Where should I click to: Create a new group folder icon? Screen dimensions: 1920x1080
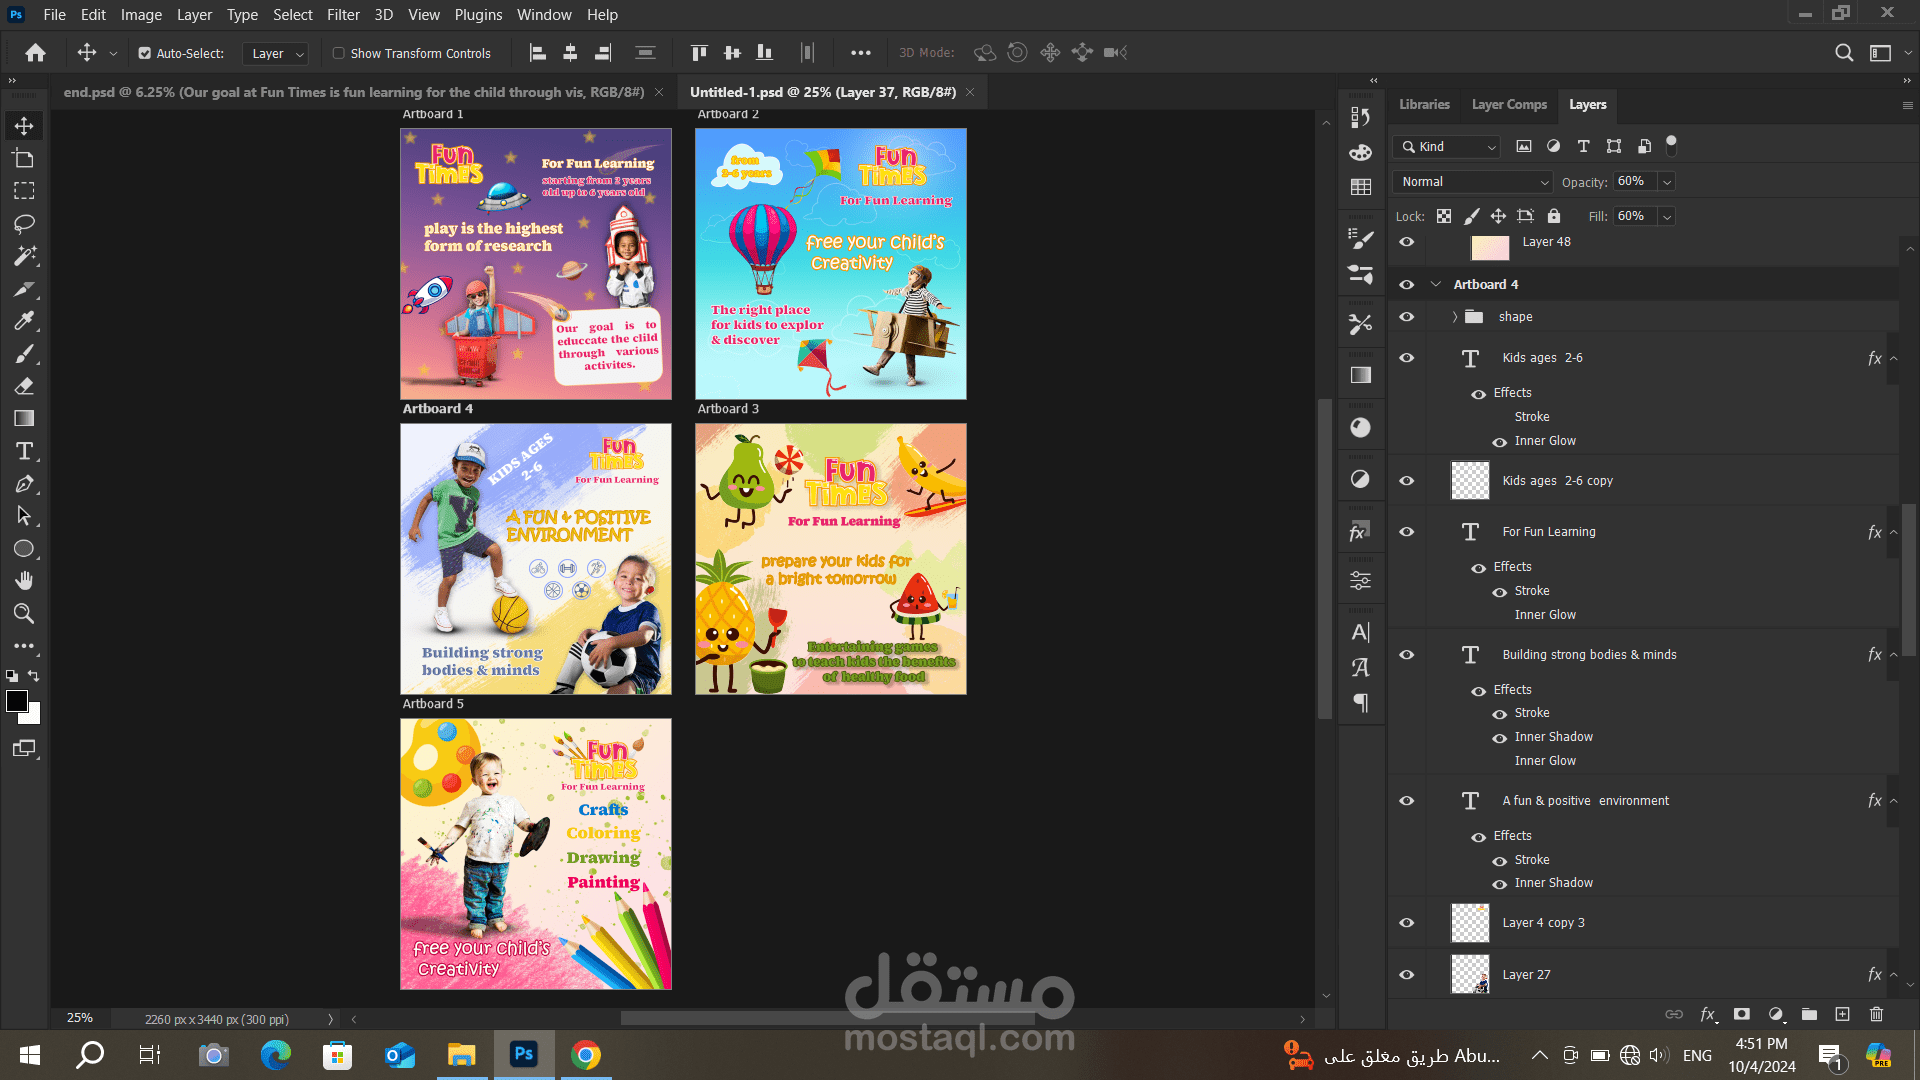[x=1809, y=1014]
